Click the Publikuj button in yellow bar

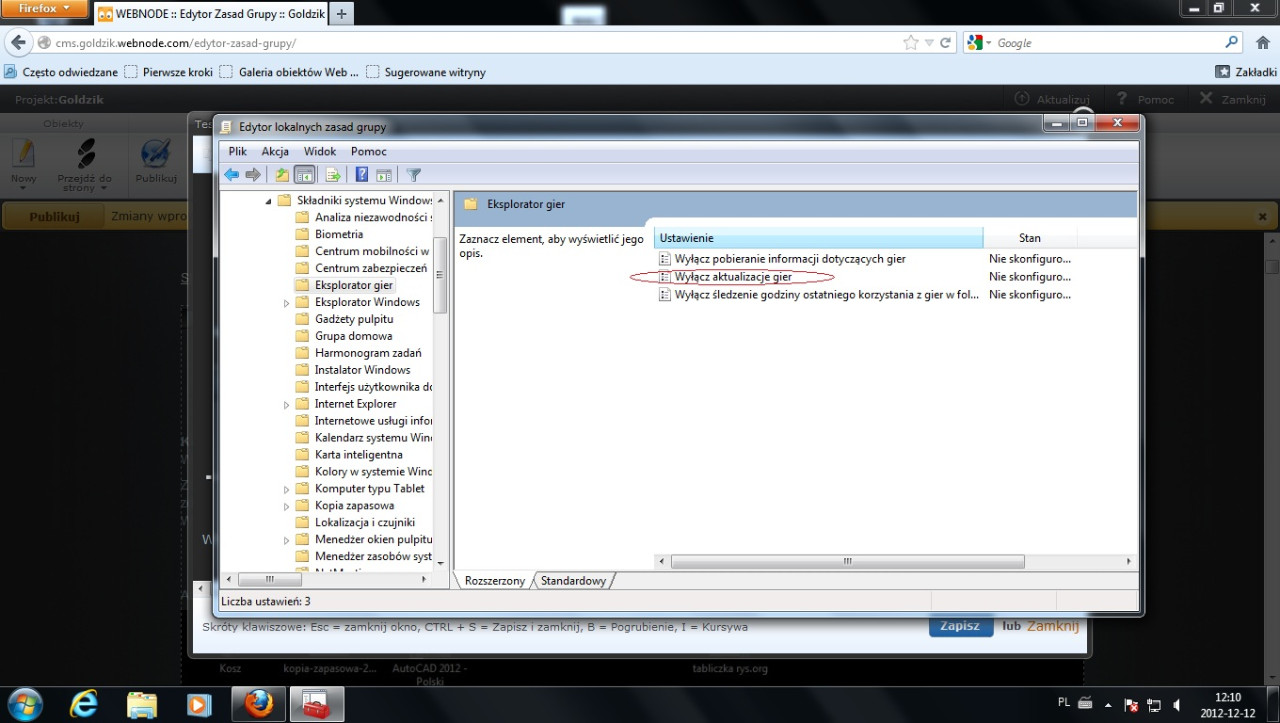tap(54, 216)
